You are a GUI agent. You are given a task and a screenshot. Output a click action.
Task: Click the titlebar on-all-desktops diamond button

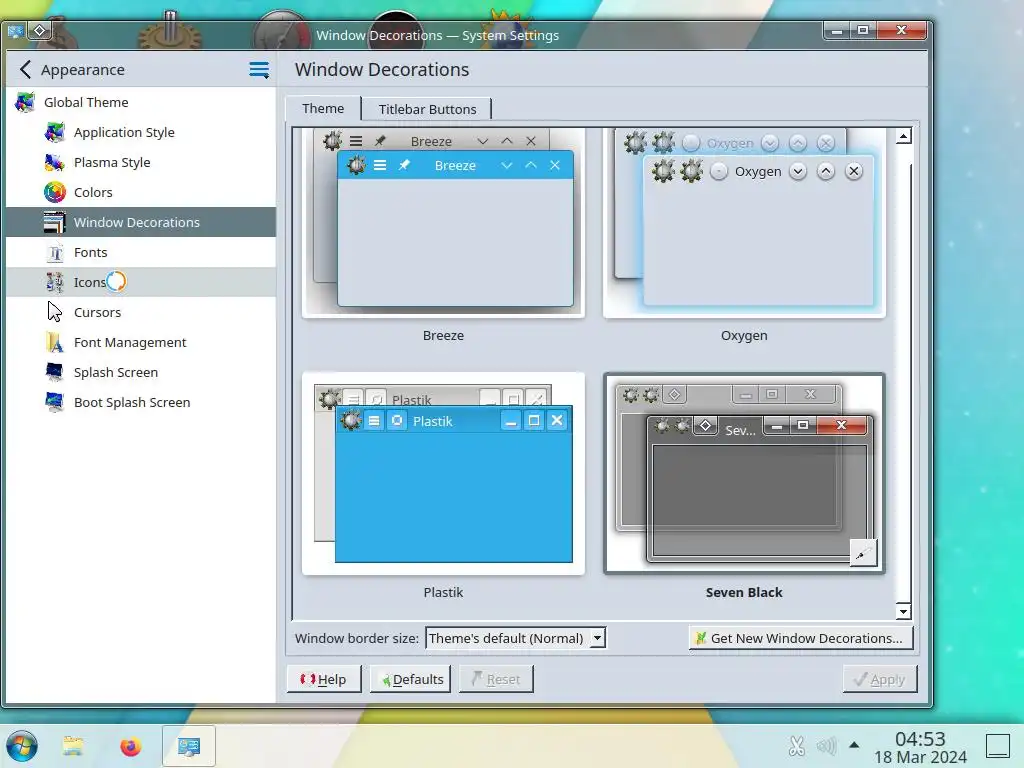[40, 31]
